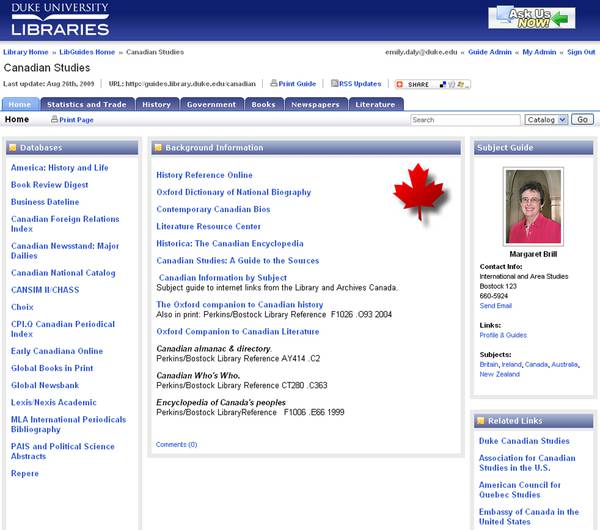Click the Sign Out link
Image resolution: width=600 pixels, height=530 pixels.
[580, 52]
